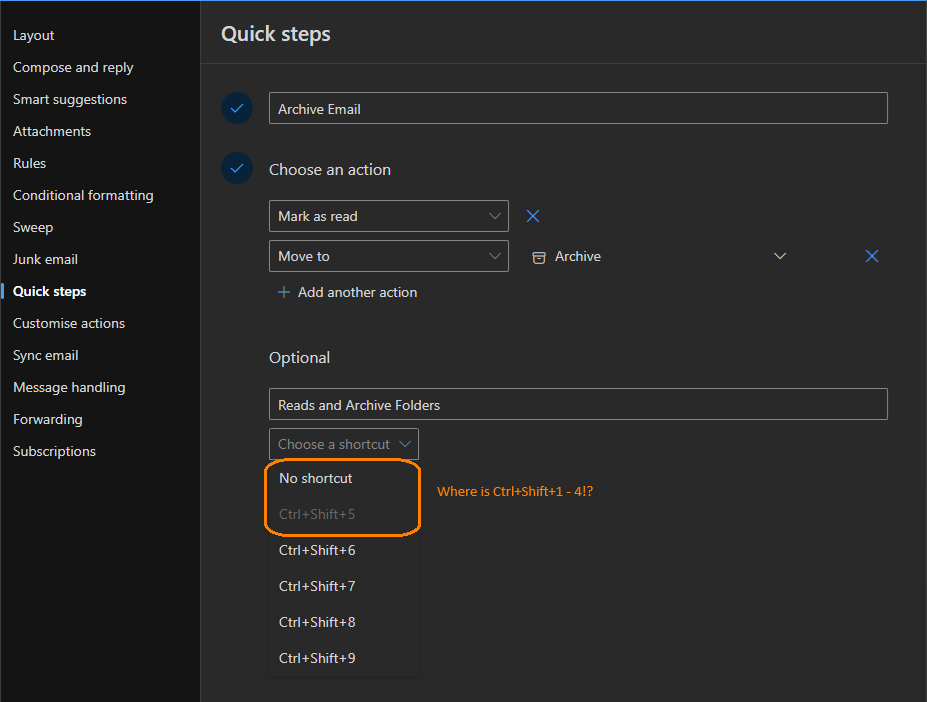Click the plus icon to add another action
This screenshot has width=927, height=702.
pyautogui.click(x=284, y=292)
